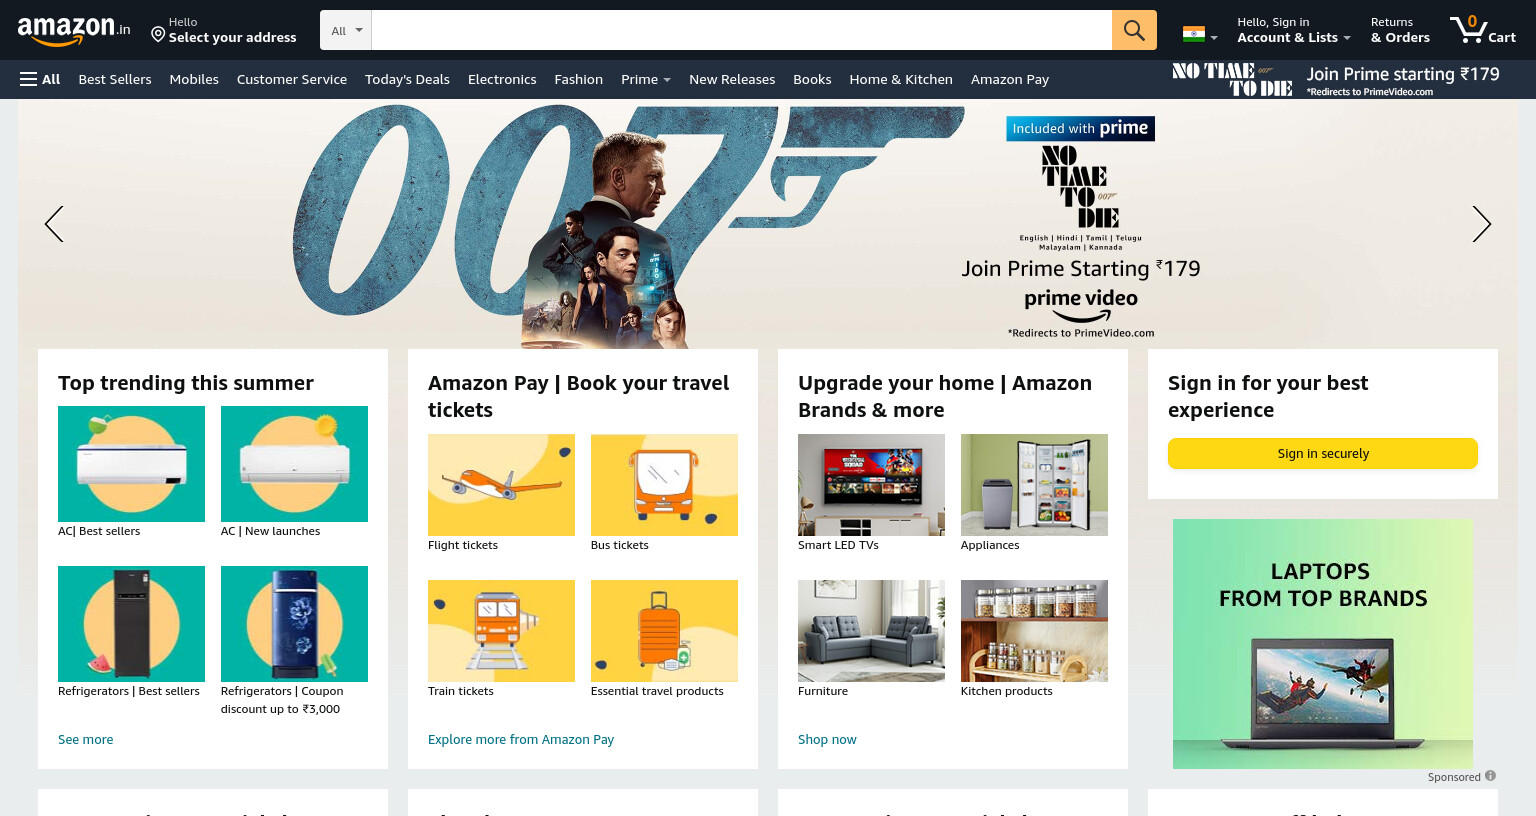Open the Flight tickets thumbnail

[501, 485]
